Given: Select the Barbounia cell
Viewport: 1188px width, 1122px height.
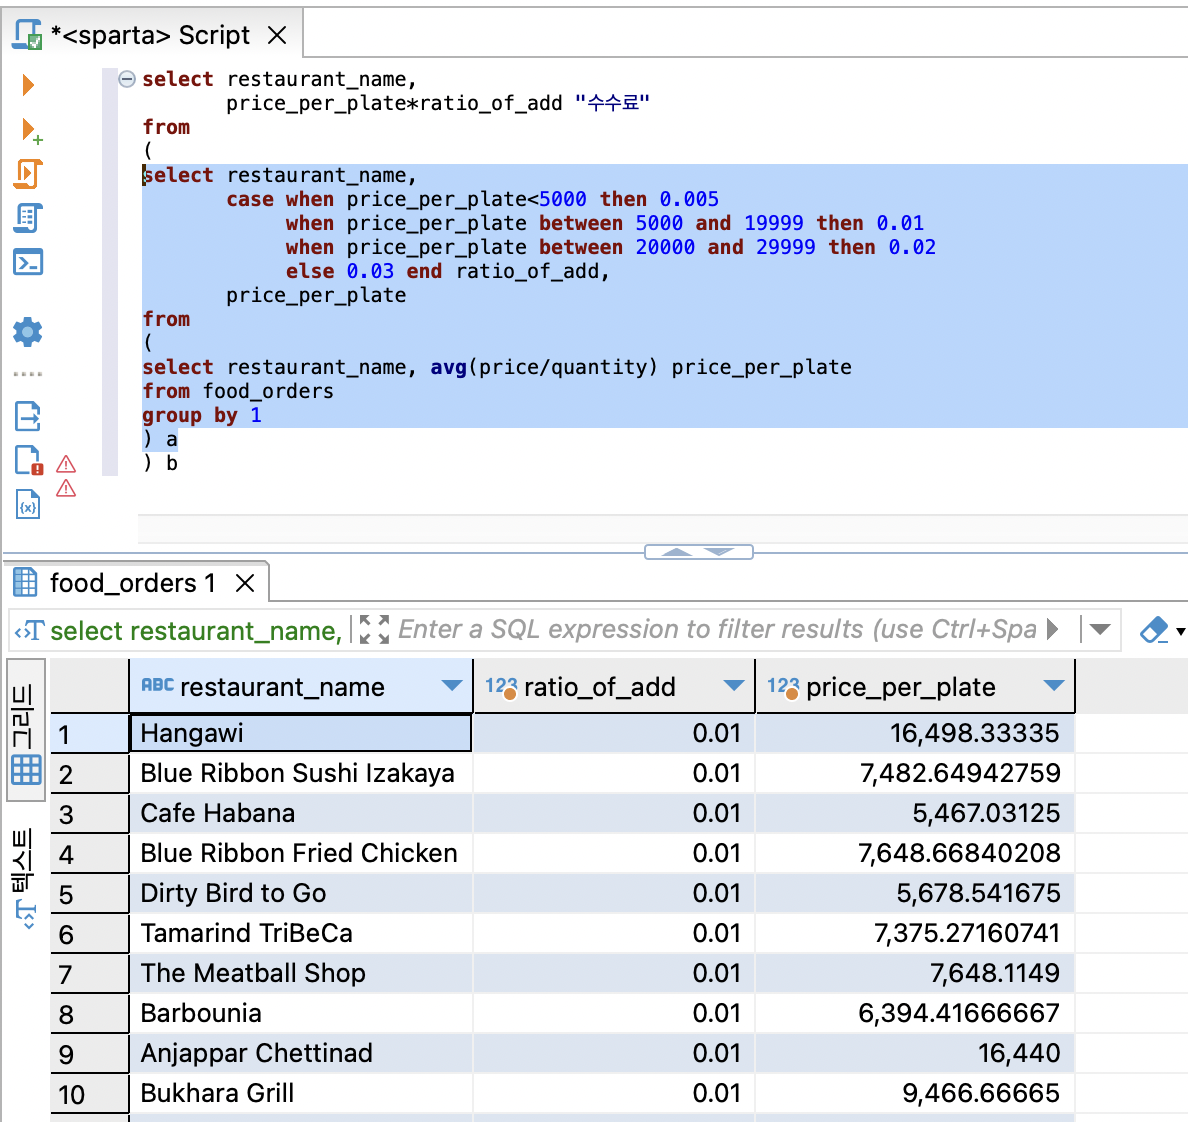Looking at the screenshot, I should click(301, 1014).
